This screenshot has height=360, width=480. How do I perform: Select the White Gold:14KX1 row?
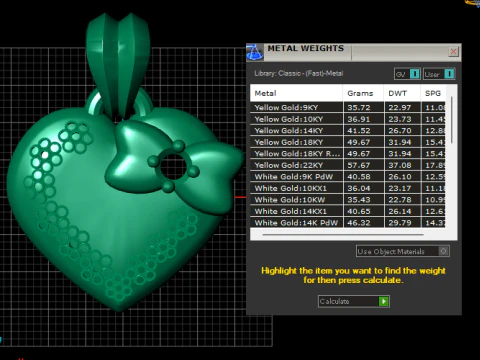tap(348, 211)
